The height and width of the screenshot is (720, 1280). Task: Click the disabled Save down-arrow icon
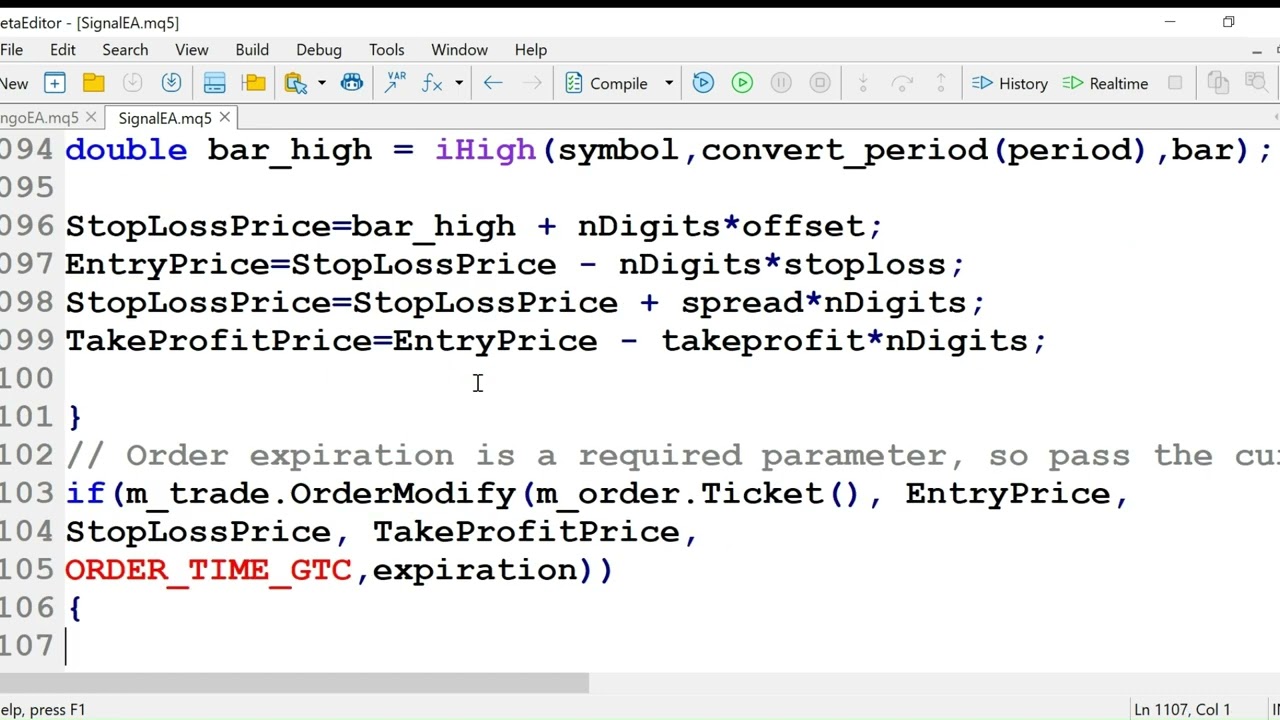[x=132, y=83]
